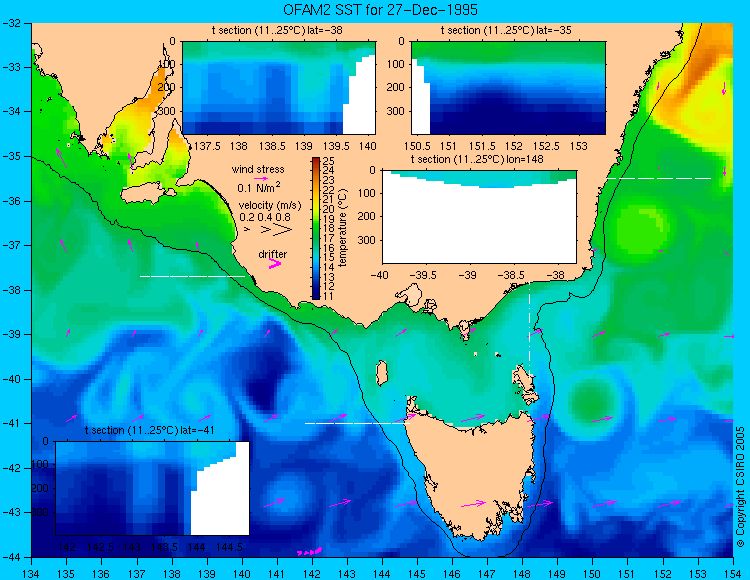
Task: Click the '-44' label on the main latitude axis
Action: tap(12, 558)
